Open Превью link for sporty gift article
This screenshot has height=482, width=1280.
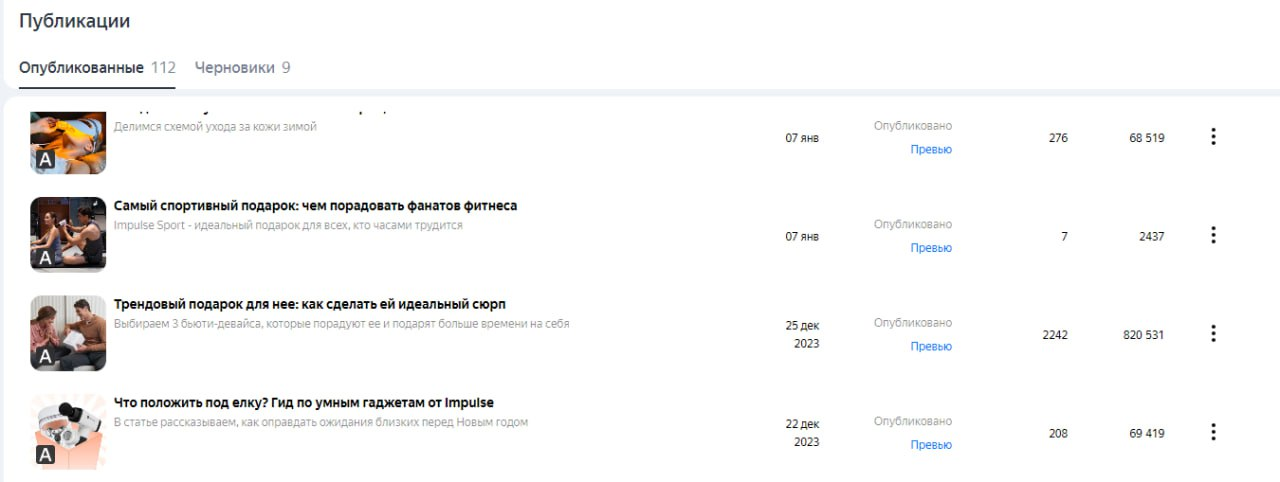pos(931,248)
